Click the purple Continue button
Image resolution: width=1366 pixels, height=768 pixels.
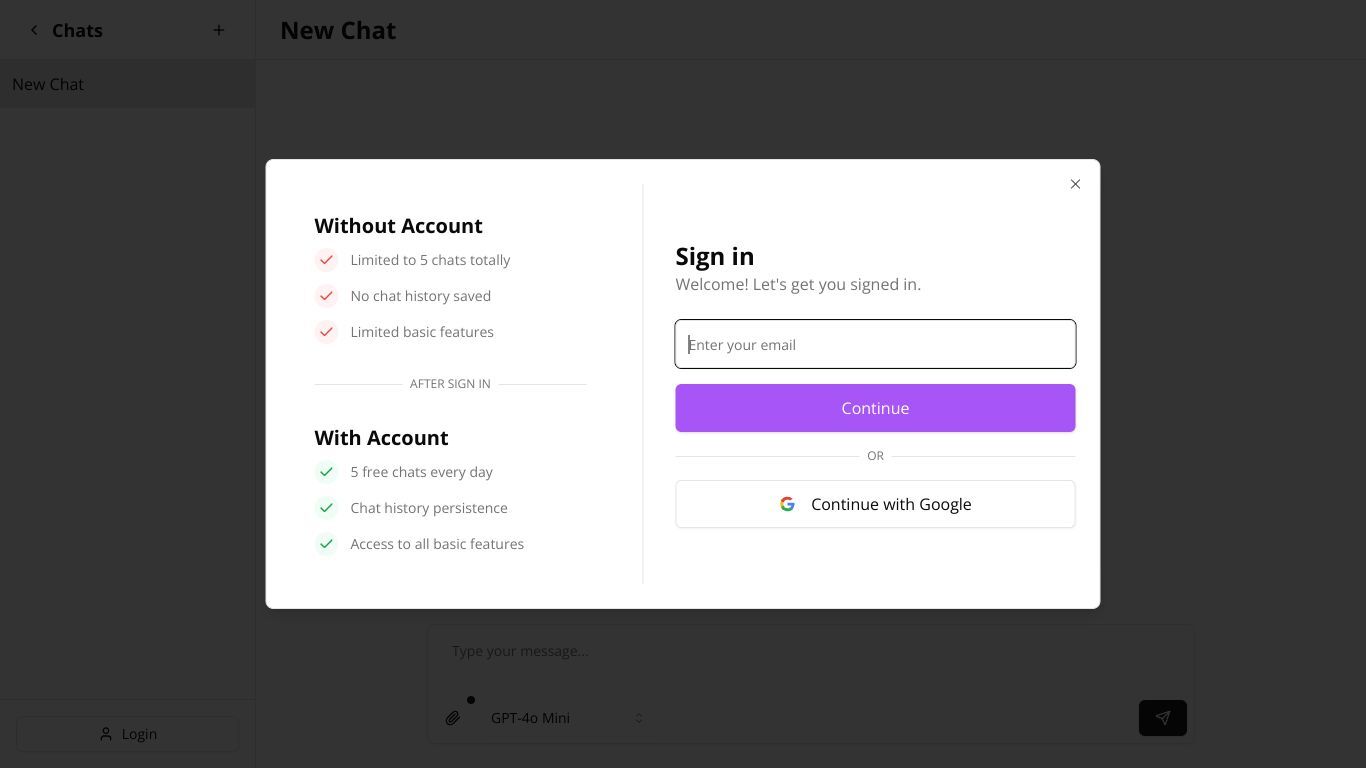(875, 408)
